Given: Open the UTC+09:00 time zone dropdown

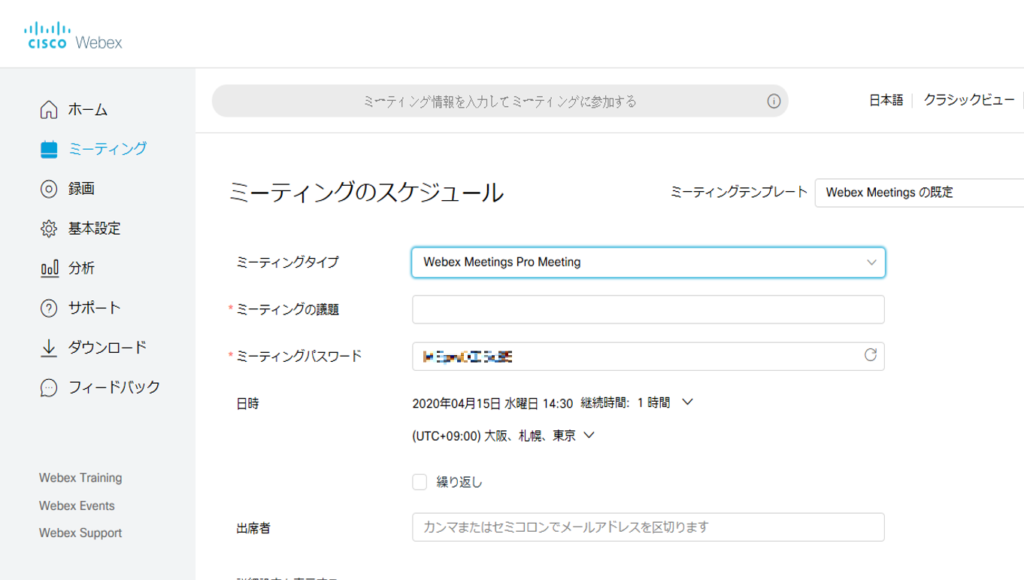Looking at the screenshot, I should tap(589, 435).
